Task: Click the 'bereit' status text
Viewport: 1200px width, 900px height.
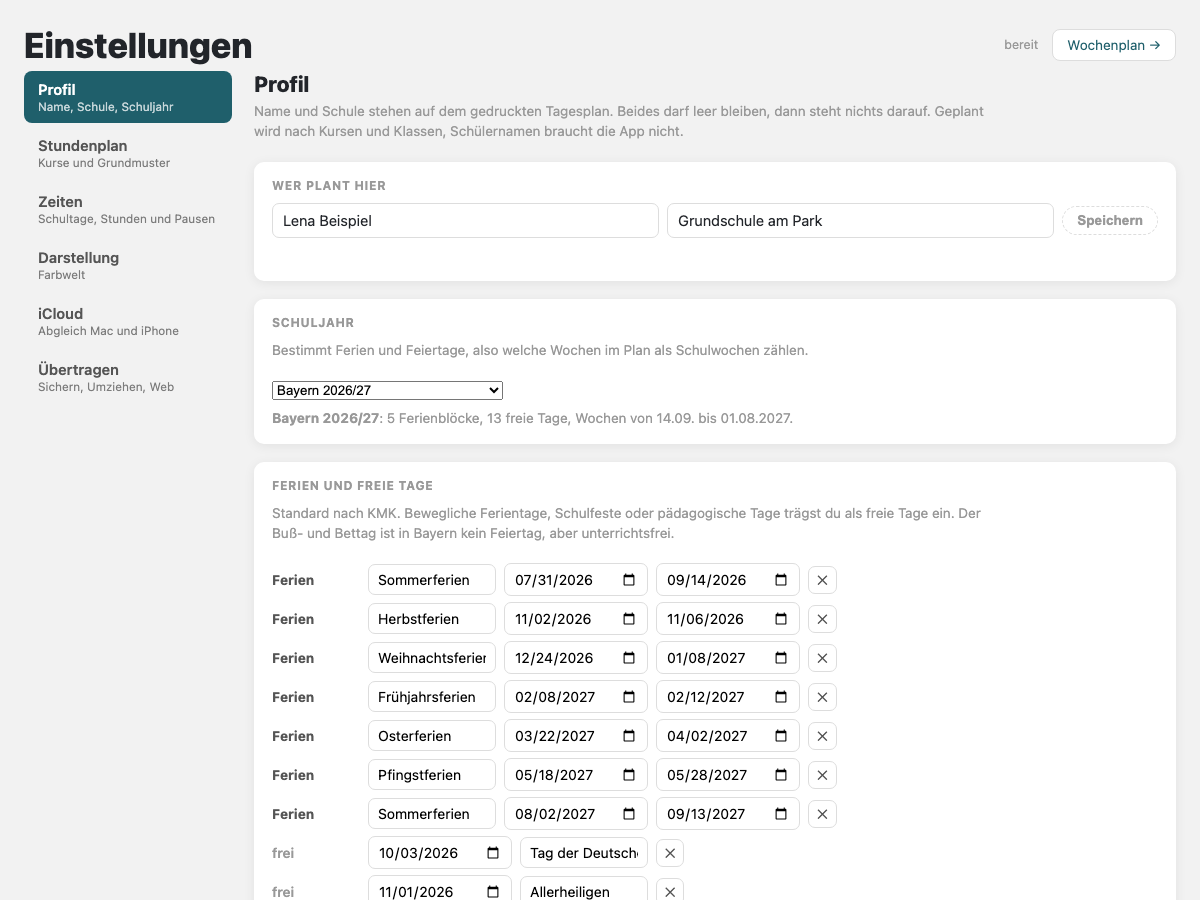Action: click(1021, 45)
